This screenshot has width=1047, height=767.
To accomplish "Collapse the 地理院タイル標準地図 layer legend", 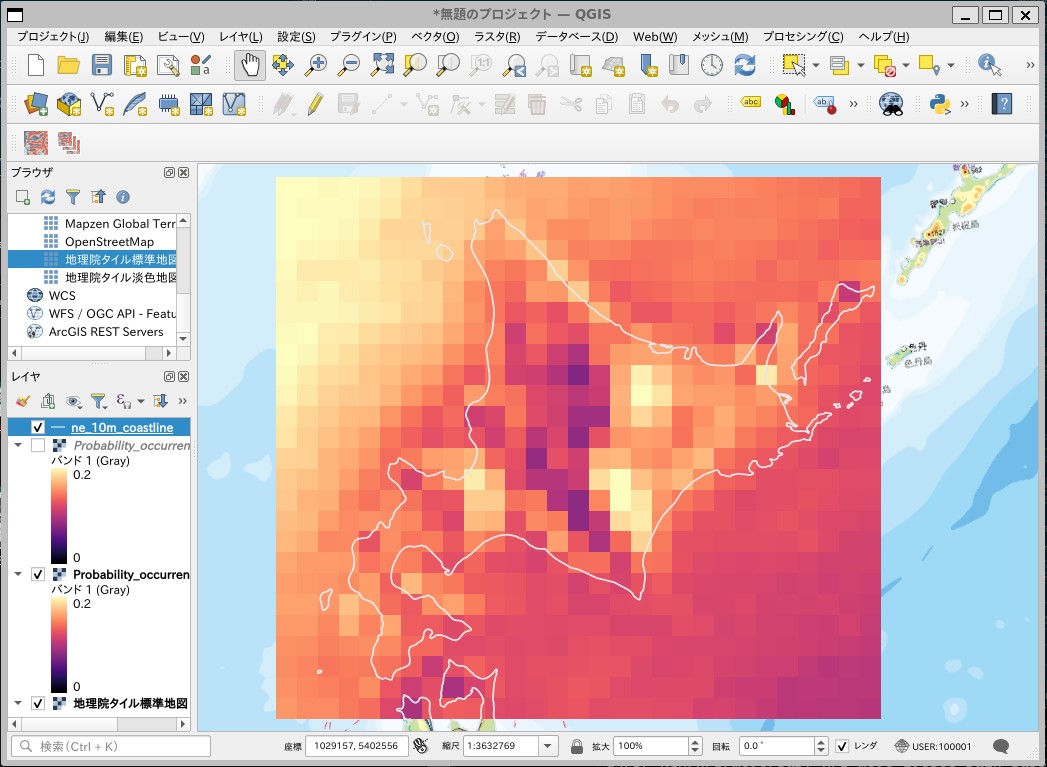I will 18,703.
